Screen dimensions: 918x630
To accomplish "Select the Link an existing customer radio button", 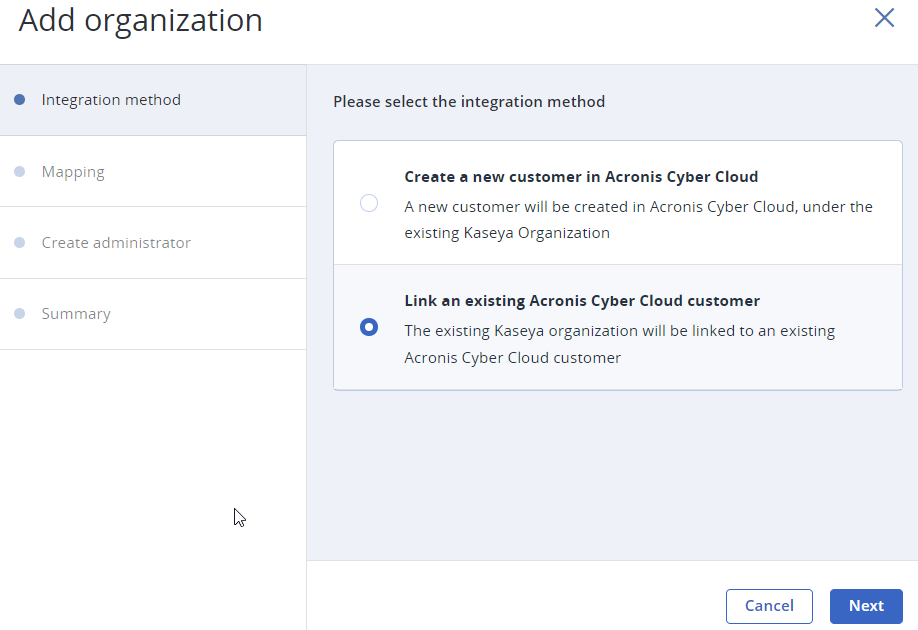I will click(x=369, y=327).
